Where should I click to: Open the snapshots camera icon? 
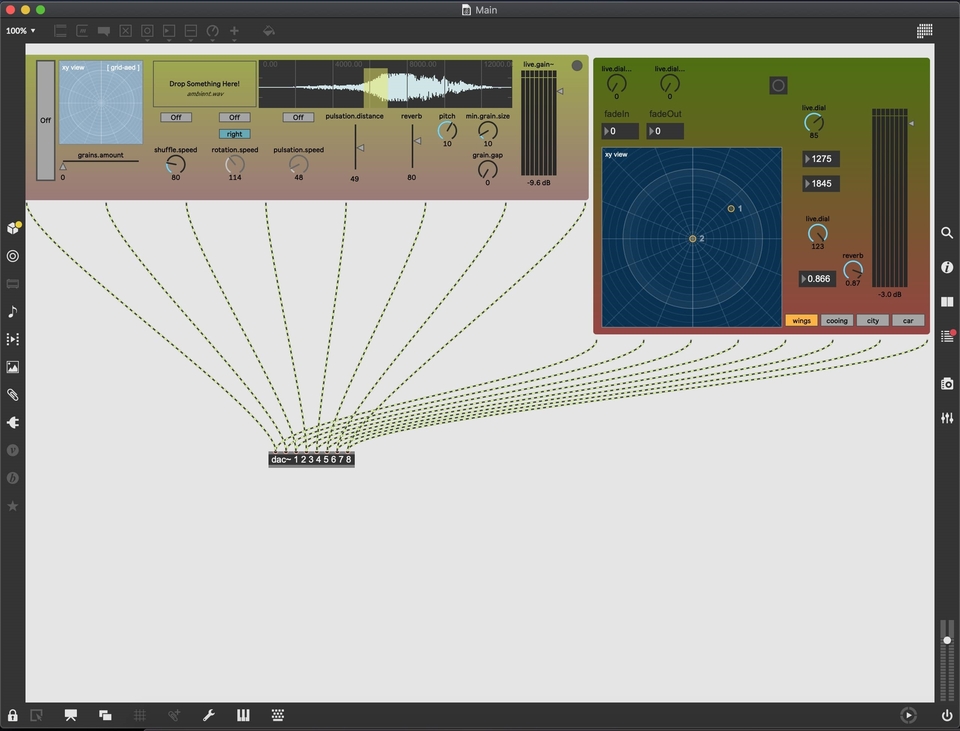pos(947,384)
